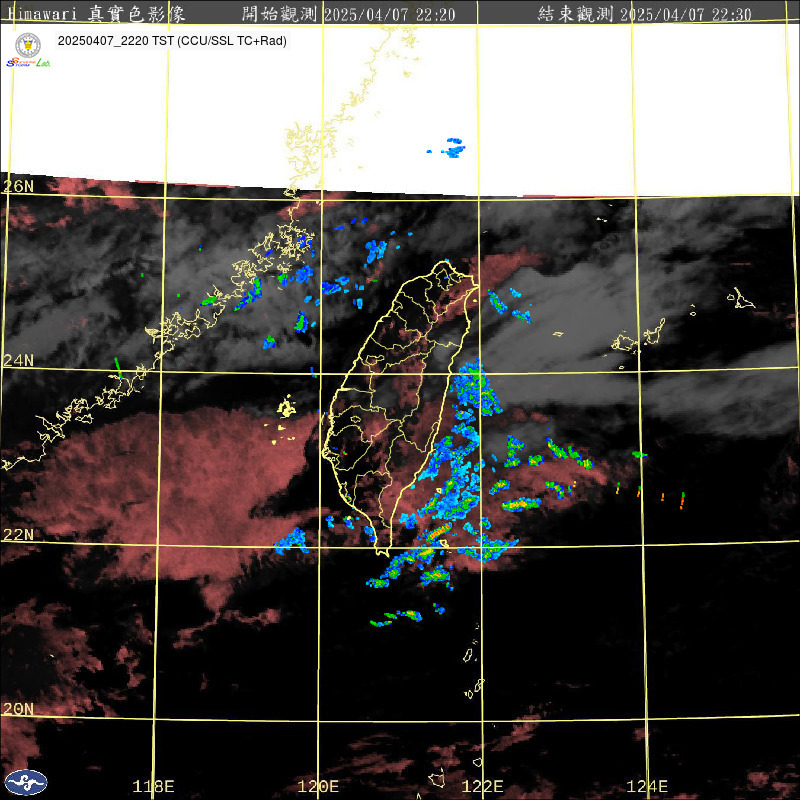Click the northern tip of Taiwan
This screenshot has height=800, width=800.
click(442, 266)
